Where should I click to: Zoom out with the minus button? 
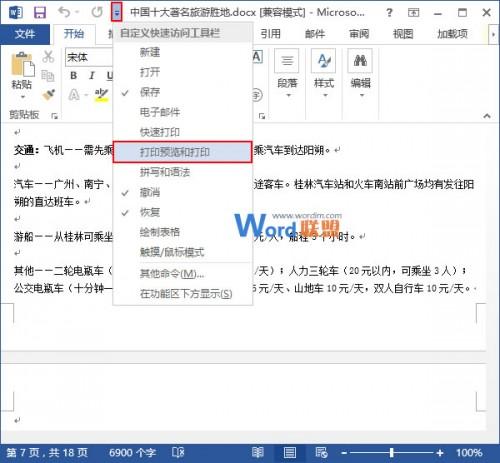(x=344, y=453)
